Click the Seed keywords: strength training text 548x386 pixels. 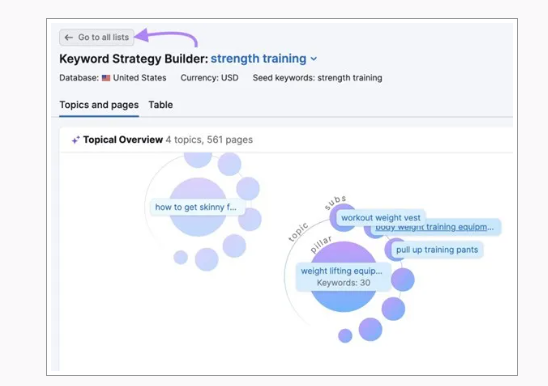pyautogui.click(x=317, y=78)
